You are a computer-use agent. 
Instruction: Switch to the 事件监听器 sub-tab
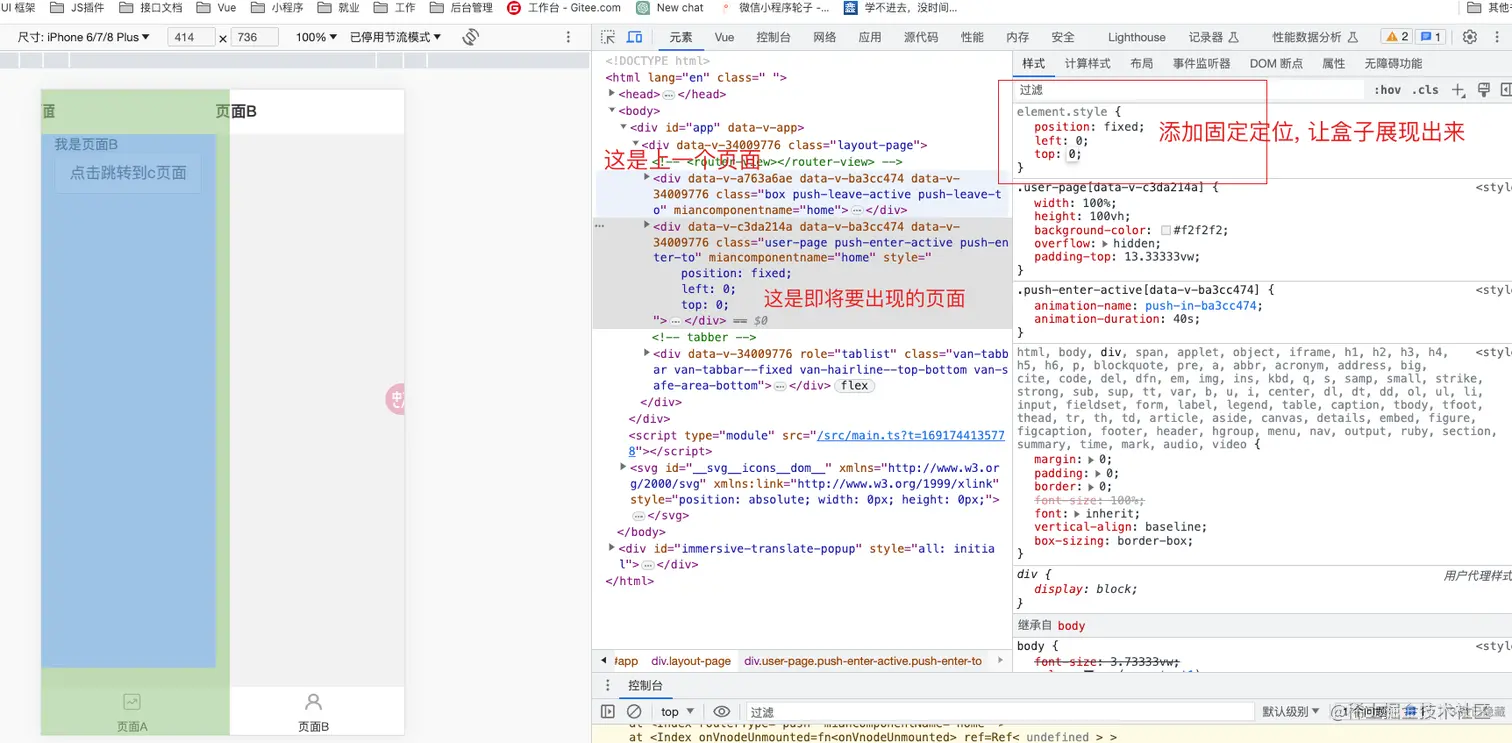point(1201,63)
